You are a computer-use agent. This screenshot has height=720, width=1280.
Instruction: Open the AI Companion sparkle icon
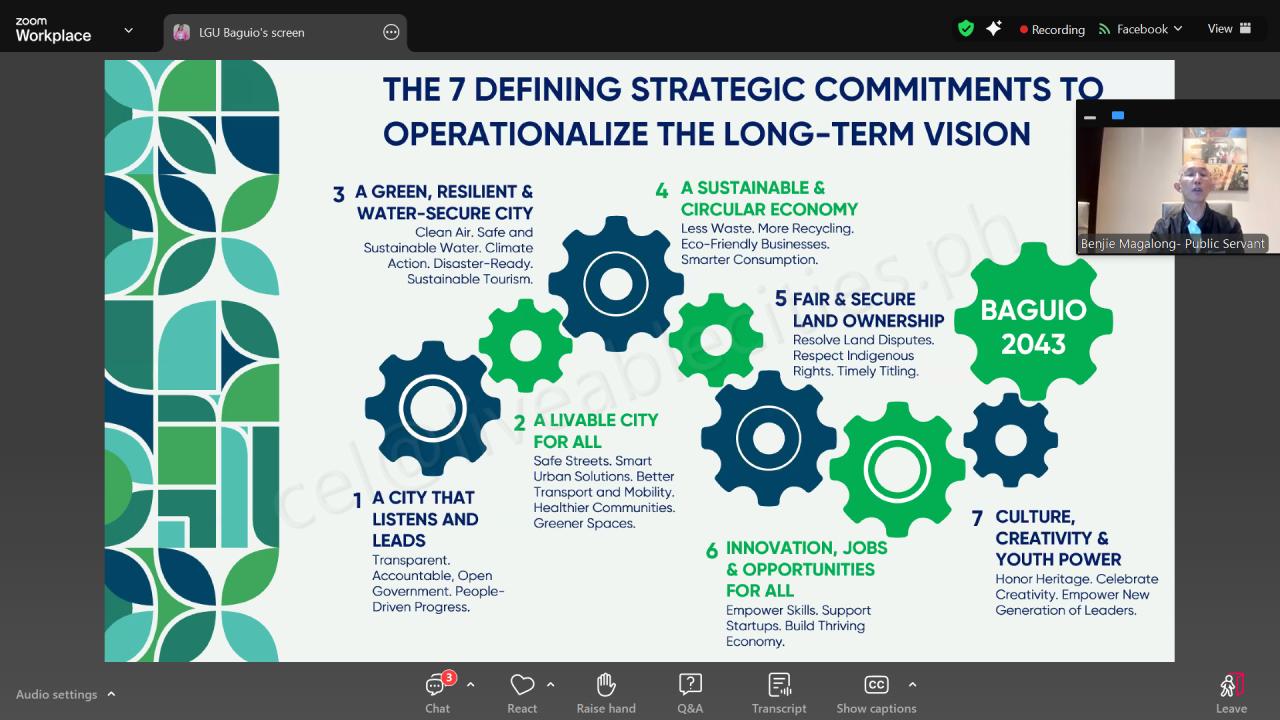coord(994,29)
